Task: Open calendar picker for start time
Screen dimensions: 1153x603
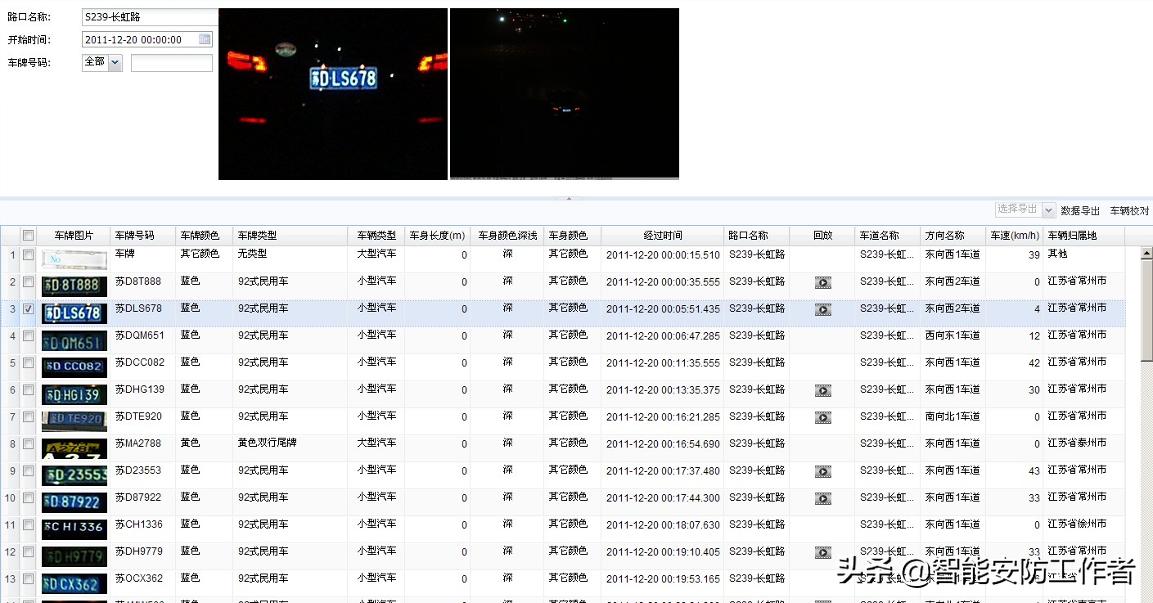Action: tap(205, 39)
